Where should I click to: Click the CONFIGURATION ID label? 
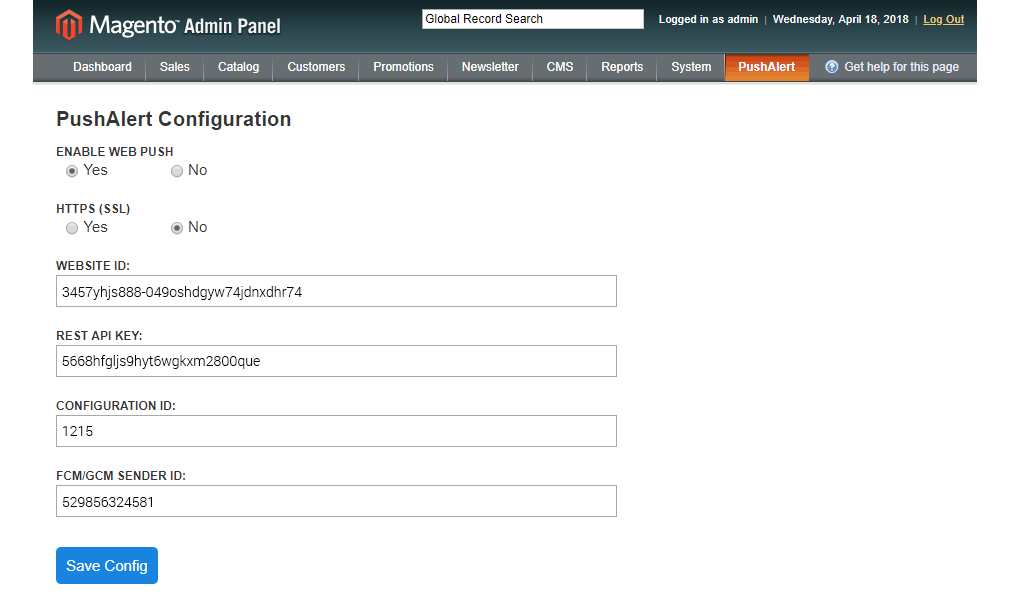(116, 406)
